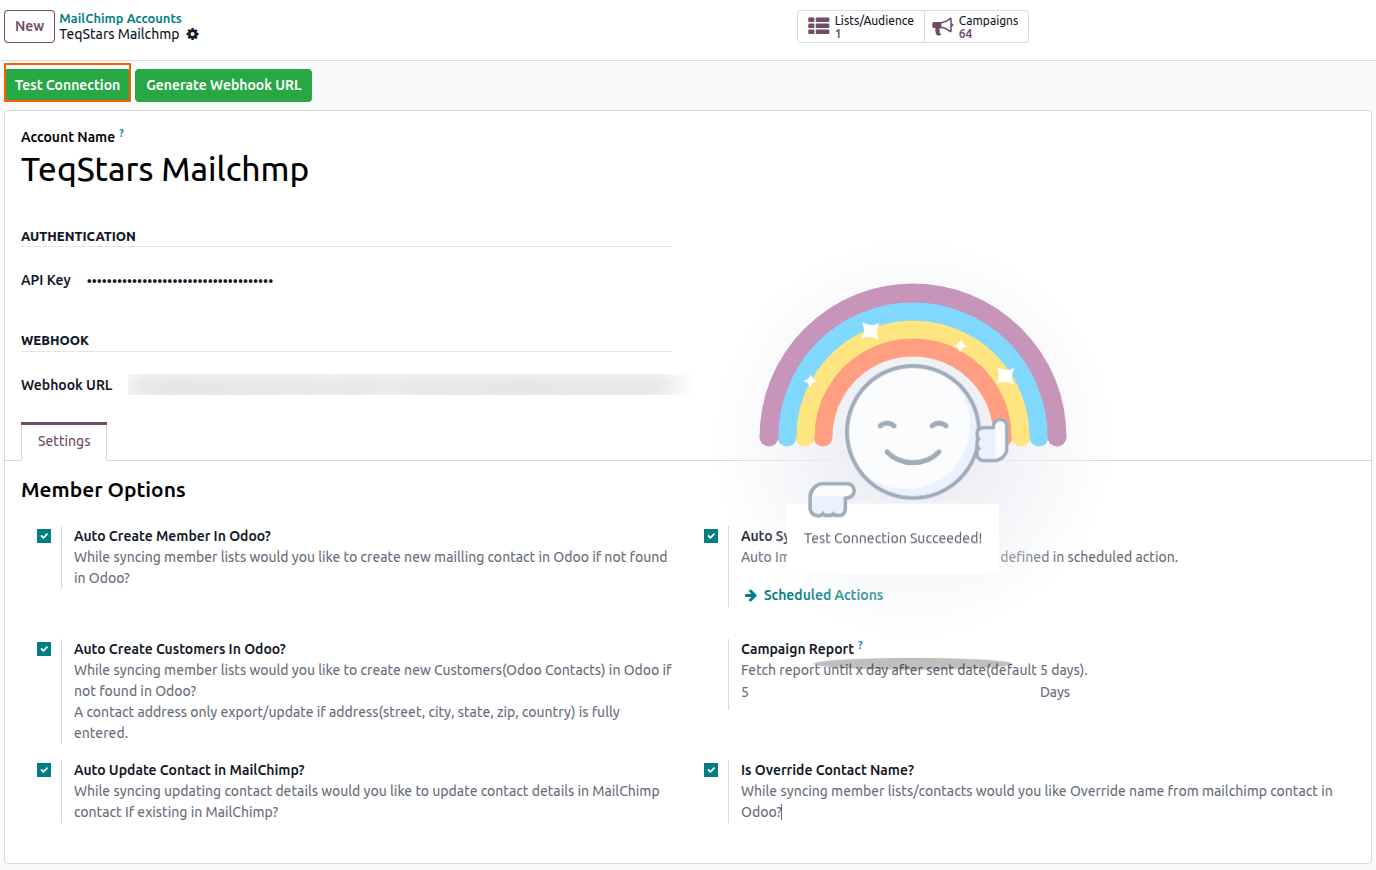Toggle the Auto Create Customers In Odoo checkbox
This screenshot has width=1376, height=870.
click(44, 649)
